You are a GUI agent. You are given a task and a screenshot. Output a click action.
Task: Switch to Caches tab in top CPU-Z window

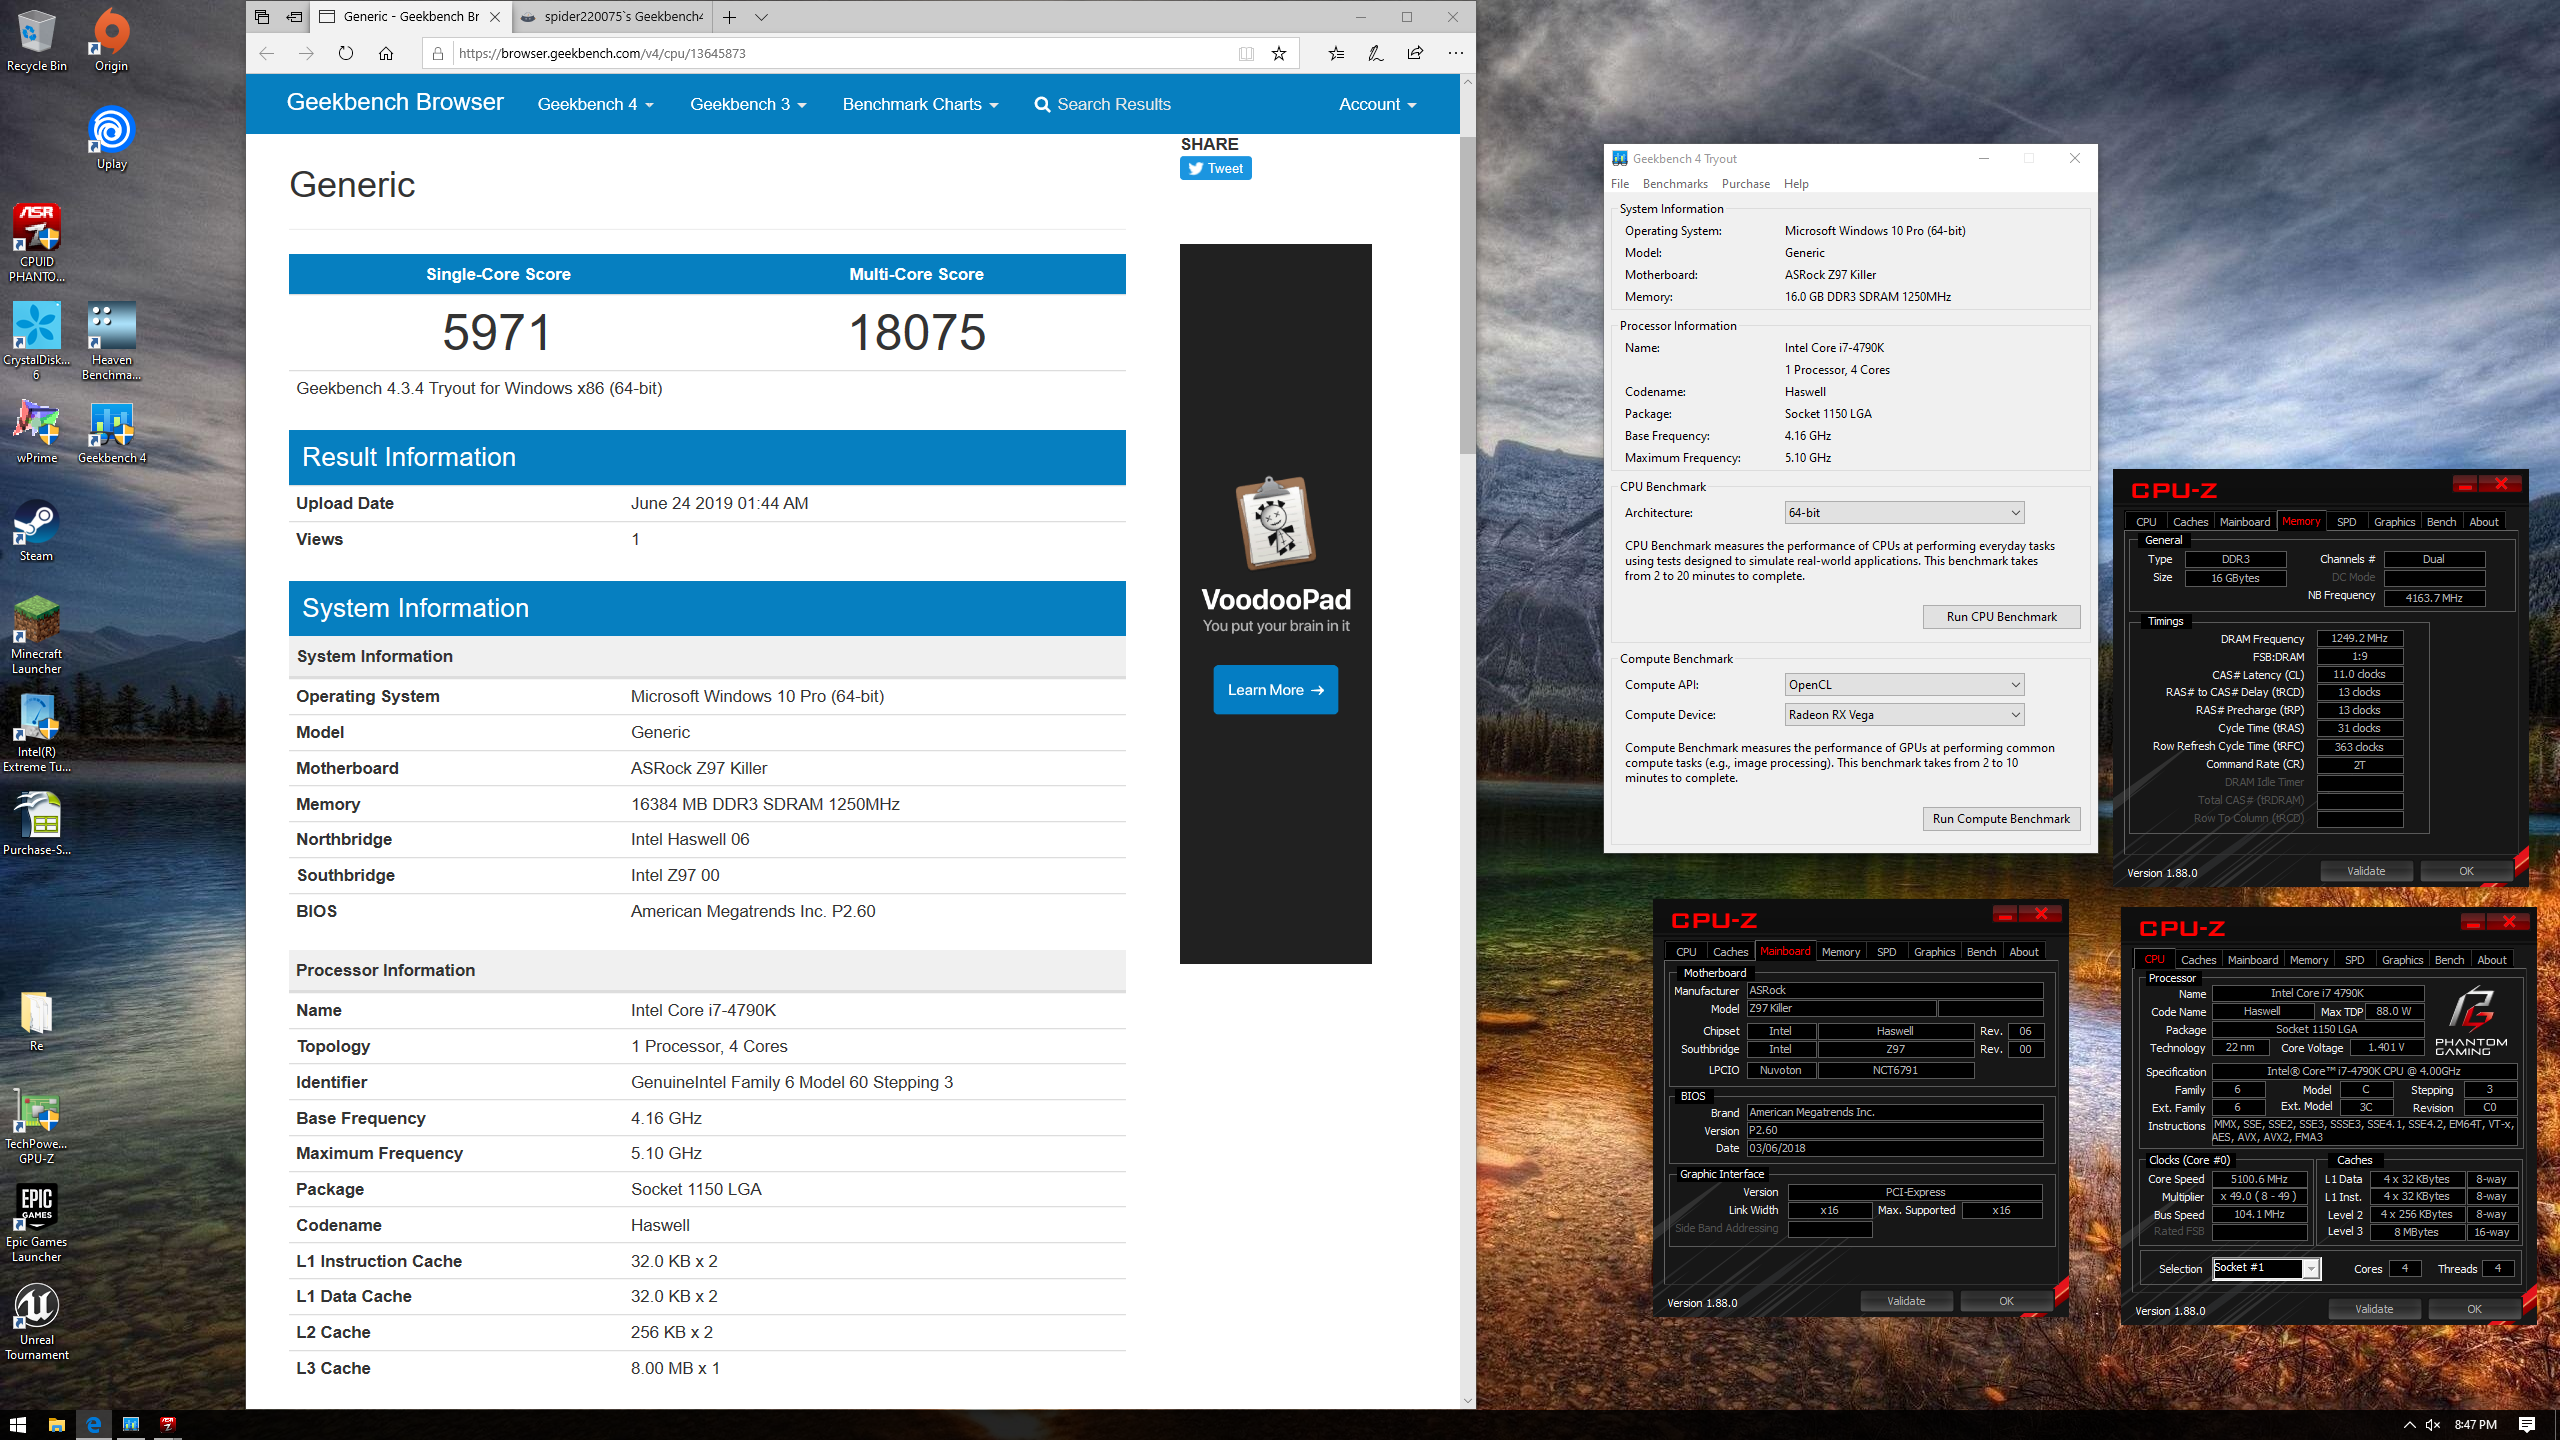click(x=2190, y=522)
